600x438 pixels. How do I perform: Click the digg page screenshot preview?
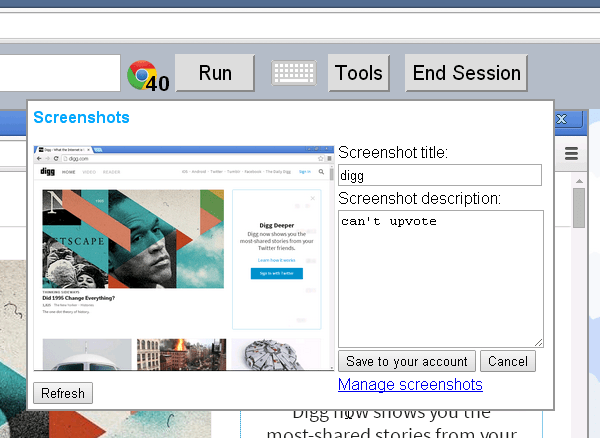184,258
